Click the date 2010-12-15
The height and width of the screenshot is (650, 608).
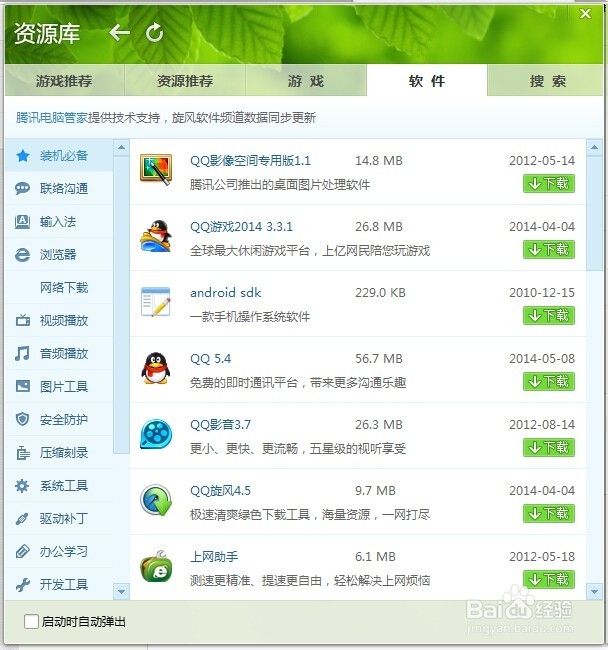(x=542, y=293)
